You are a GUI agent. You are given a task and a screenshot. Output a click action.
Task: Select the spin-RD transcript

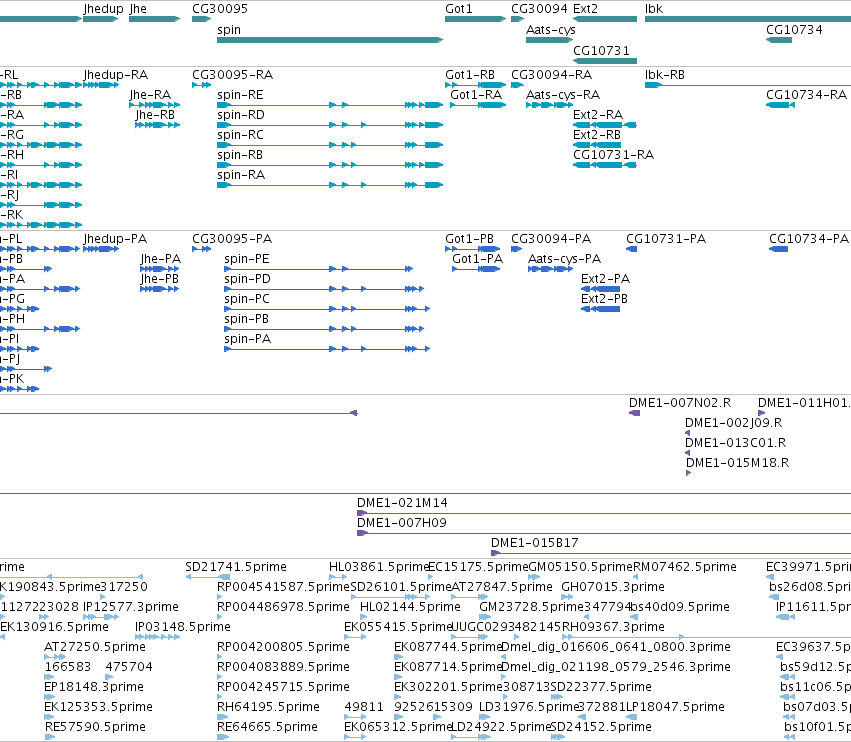click(x=330, y=125)
